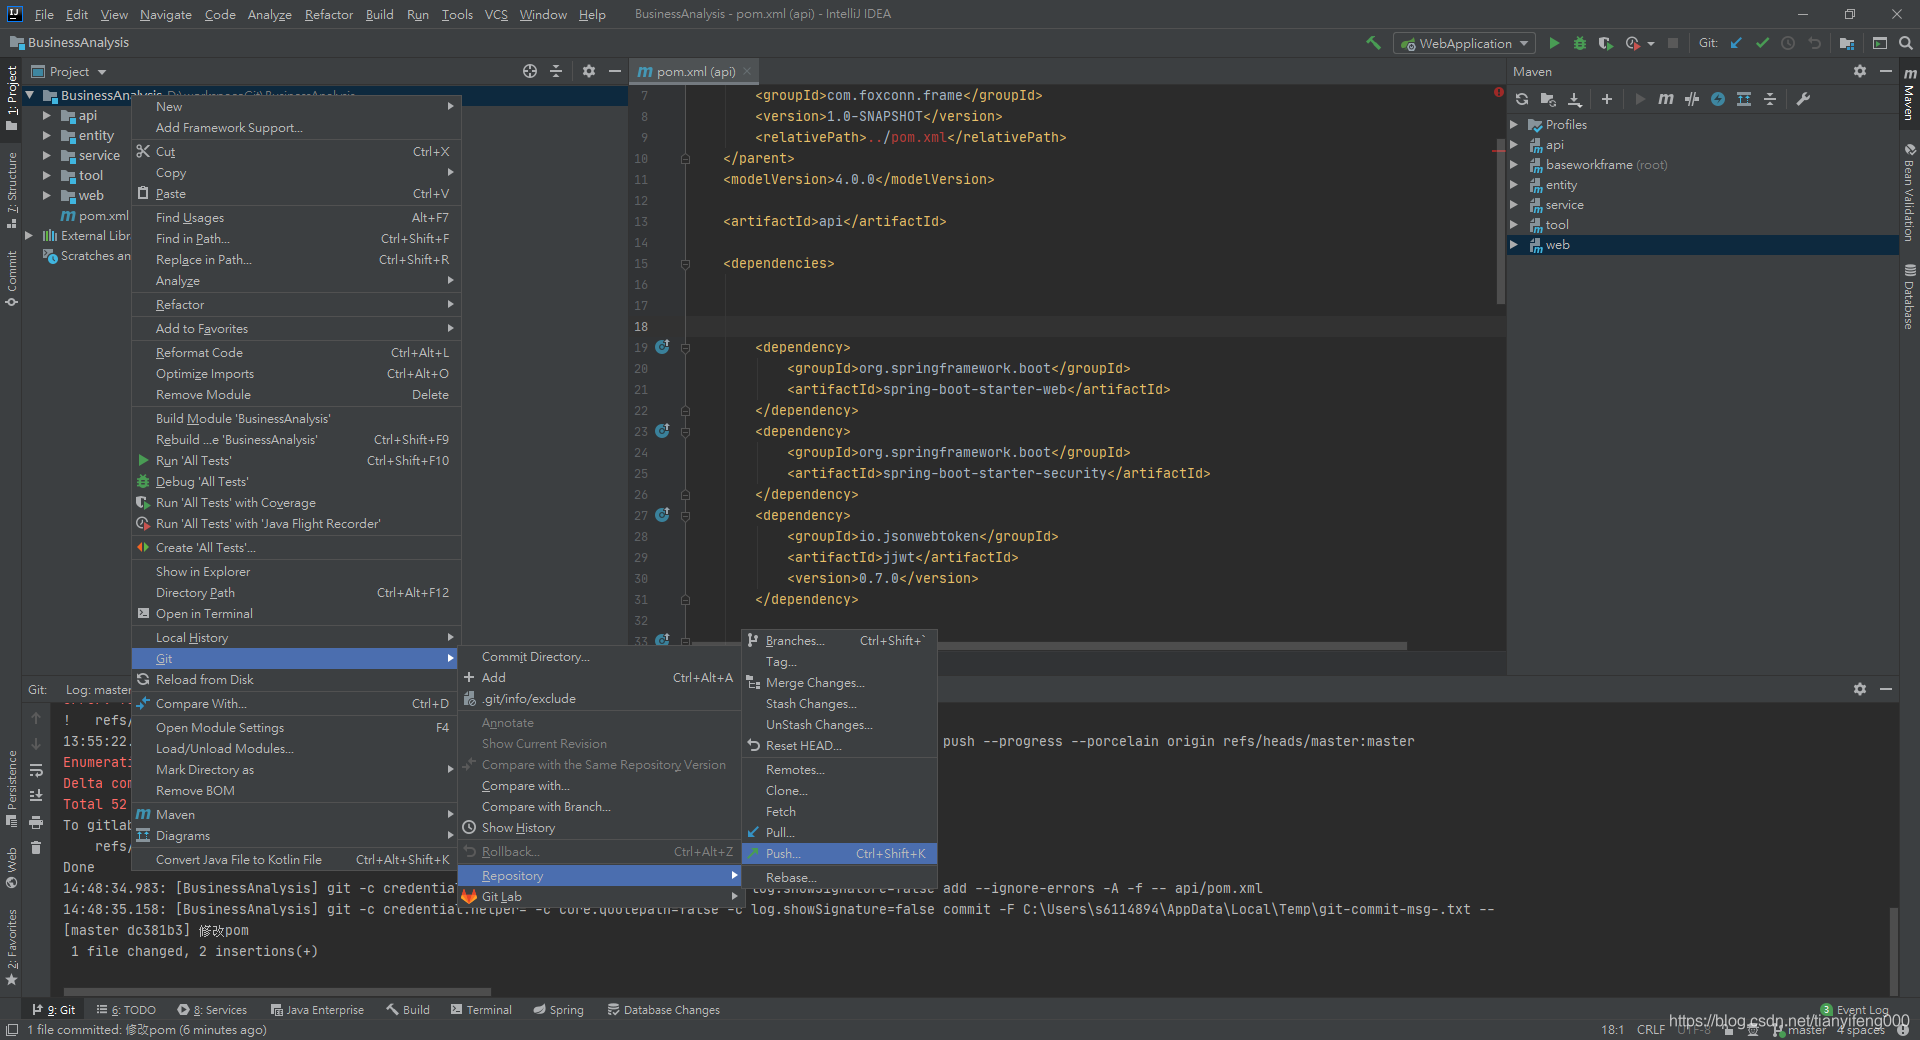The image size is (1920, 1040).
Task: Expand Profiles node in Maven panel
Action: click(x=1514, y=125)
